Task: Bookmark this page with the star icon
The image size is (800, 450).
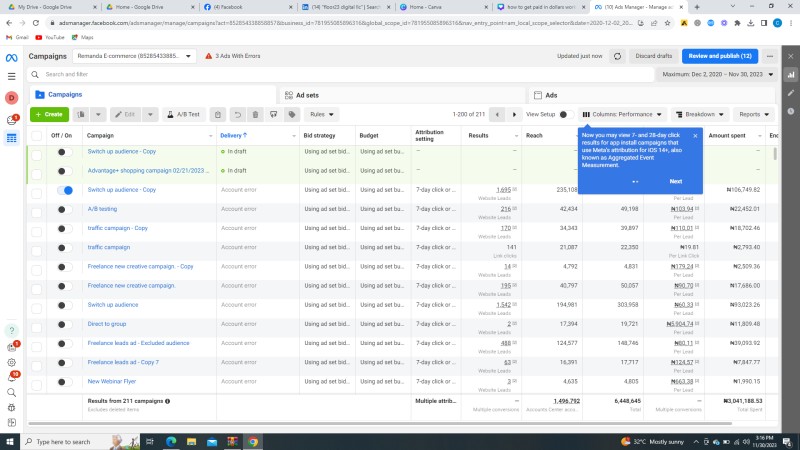Action: pyautogui.click(x=667, y=23)
